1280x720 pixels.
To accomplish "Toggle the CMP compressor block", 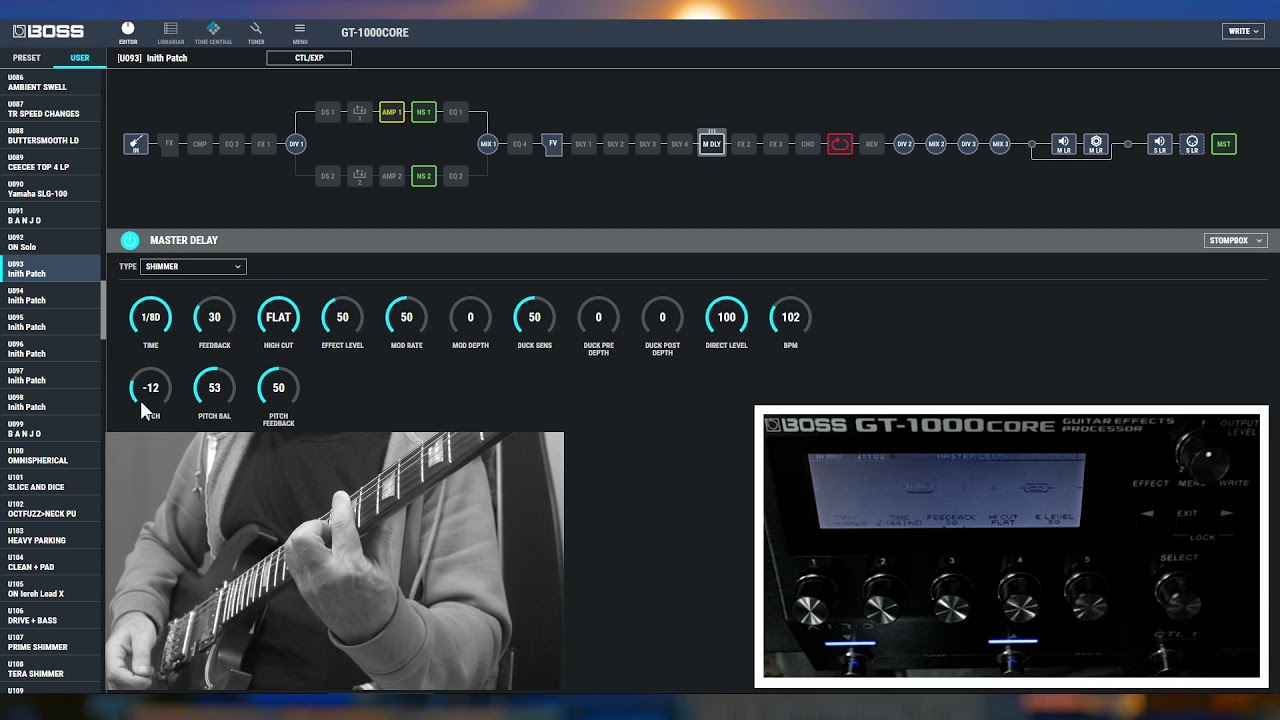I will (x=200, y=144).
